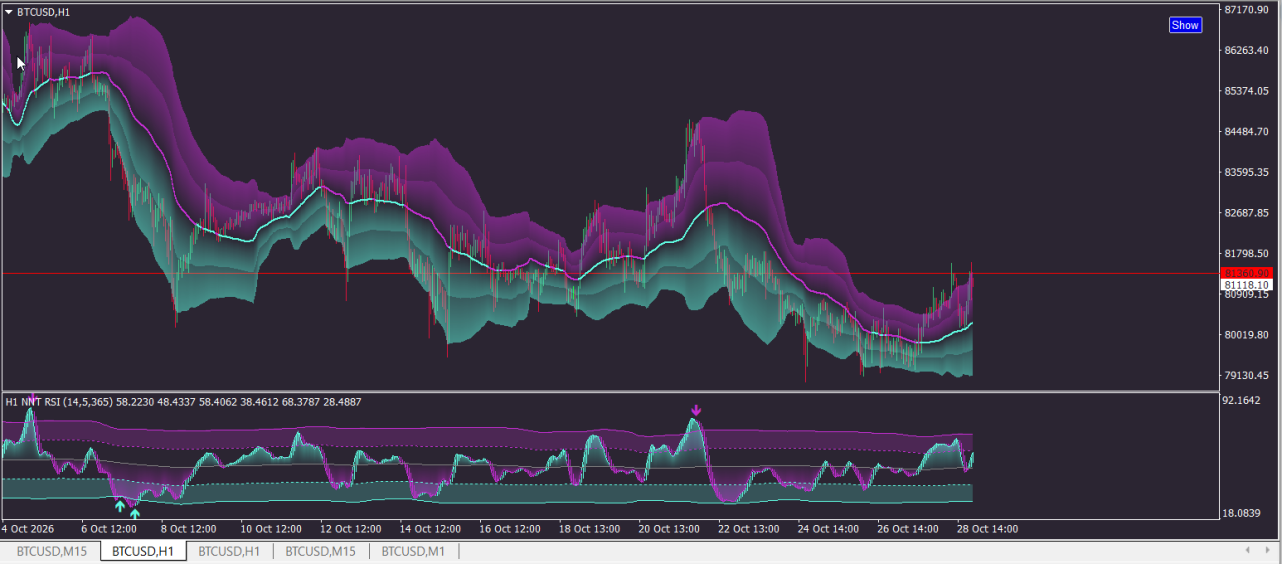Click the 12 Oct 12:00 time label
This screenshot has height=564, width=1282.
coord(351,528)
